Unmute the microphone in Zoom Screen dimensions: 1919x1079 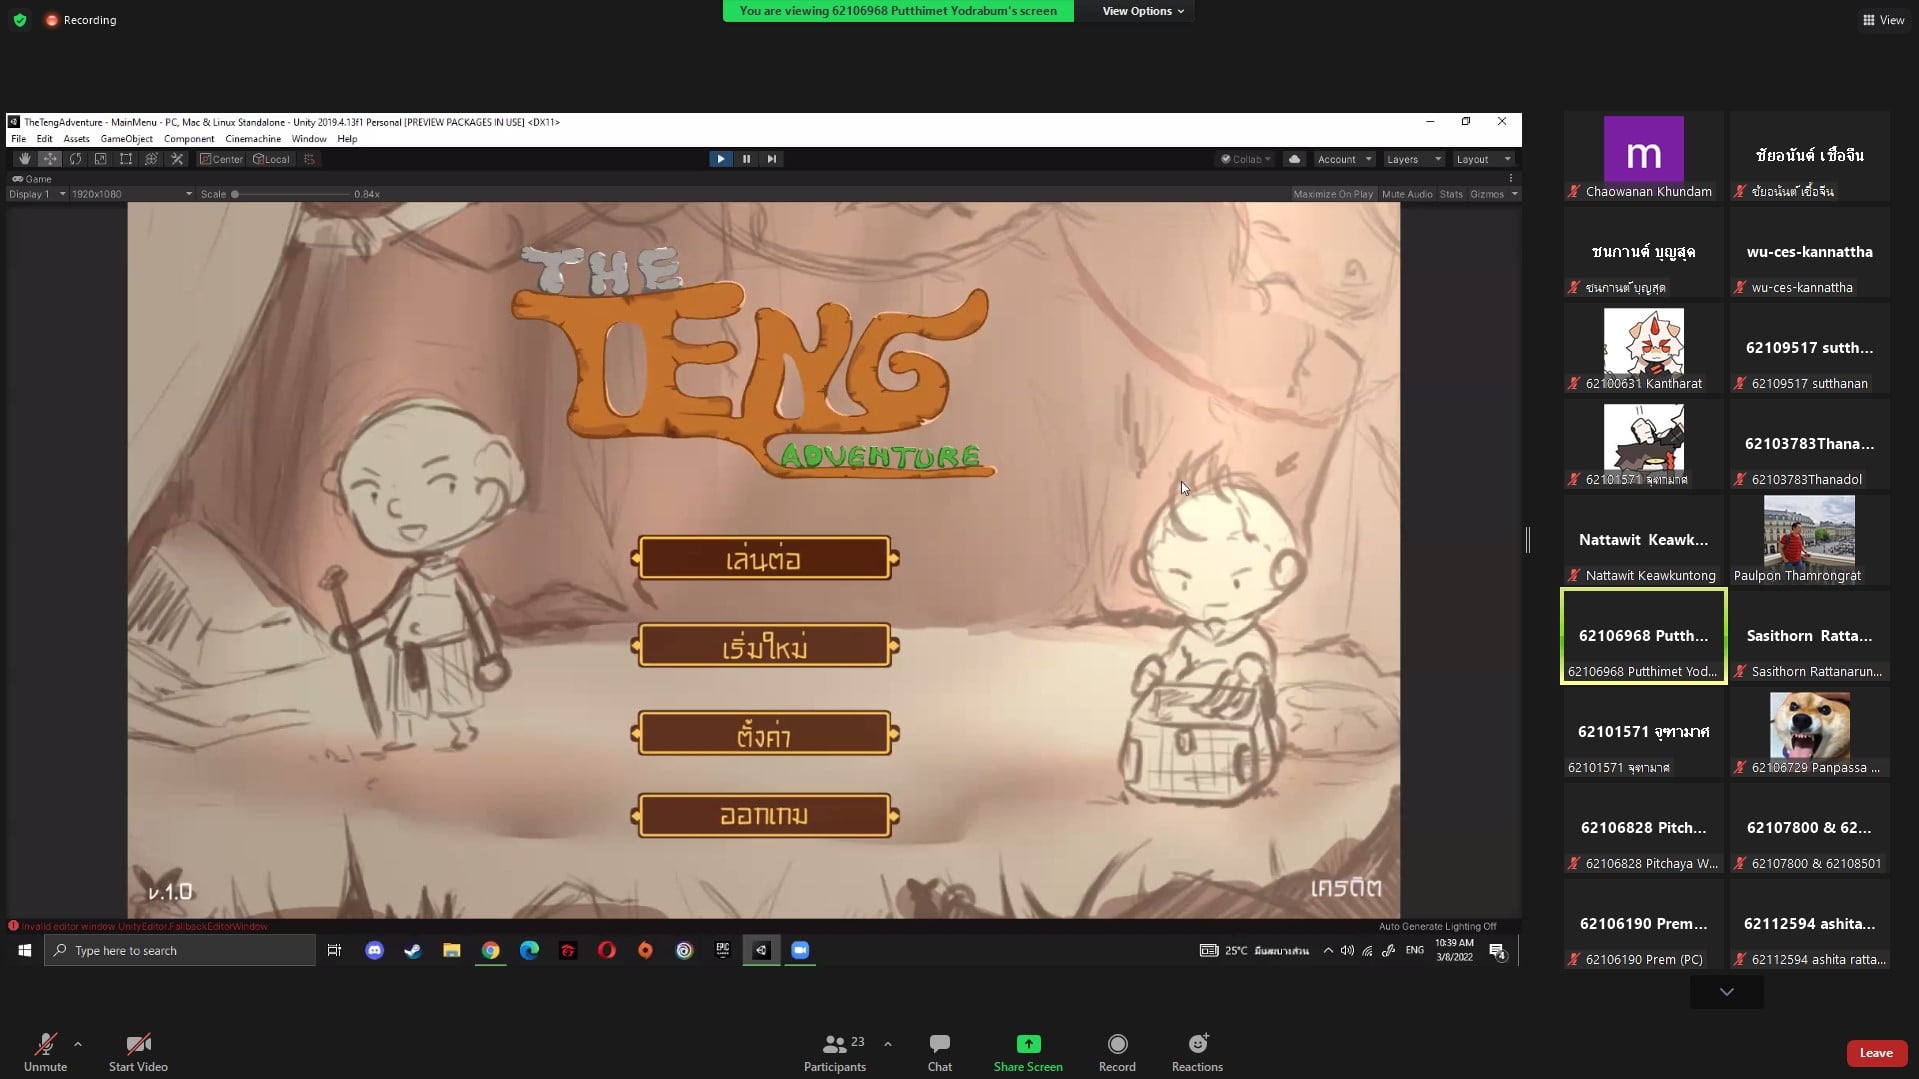tap(45, 1052)
